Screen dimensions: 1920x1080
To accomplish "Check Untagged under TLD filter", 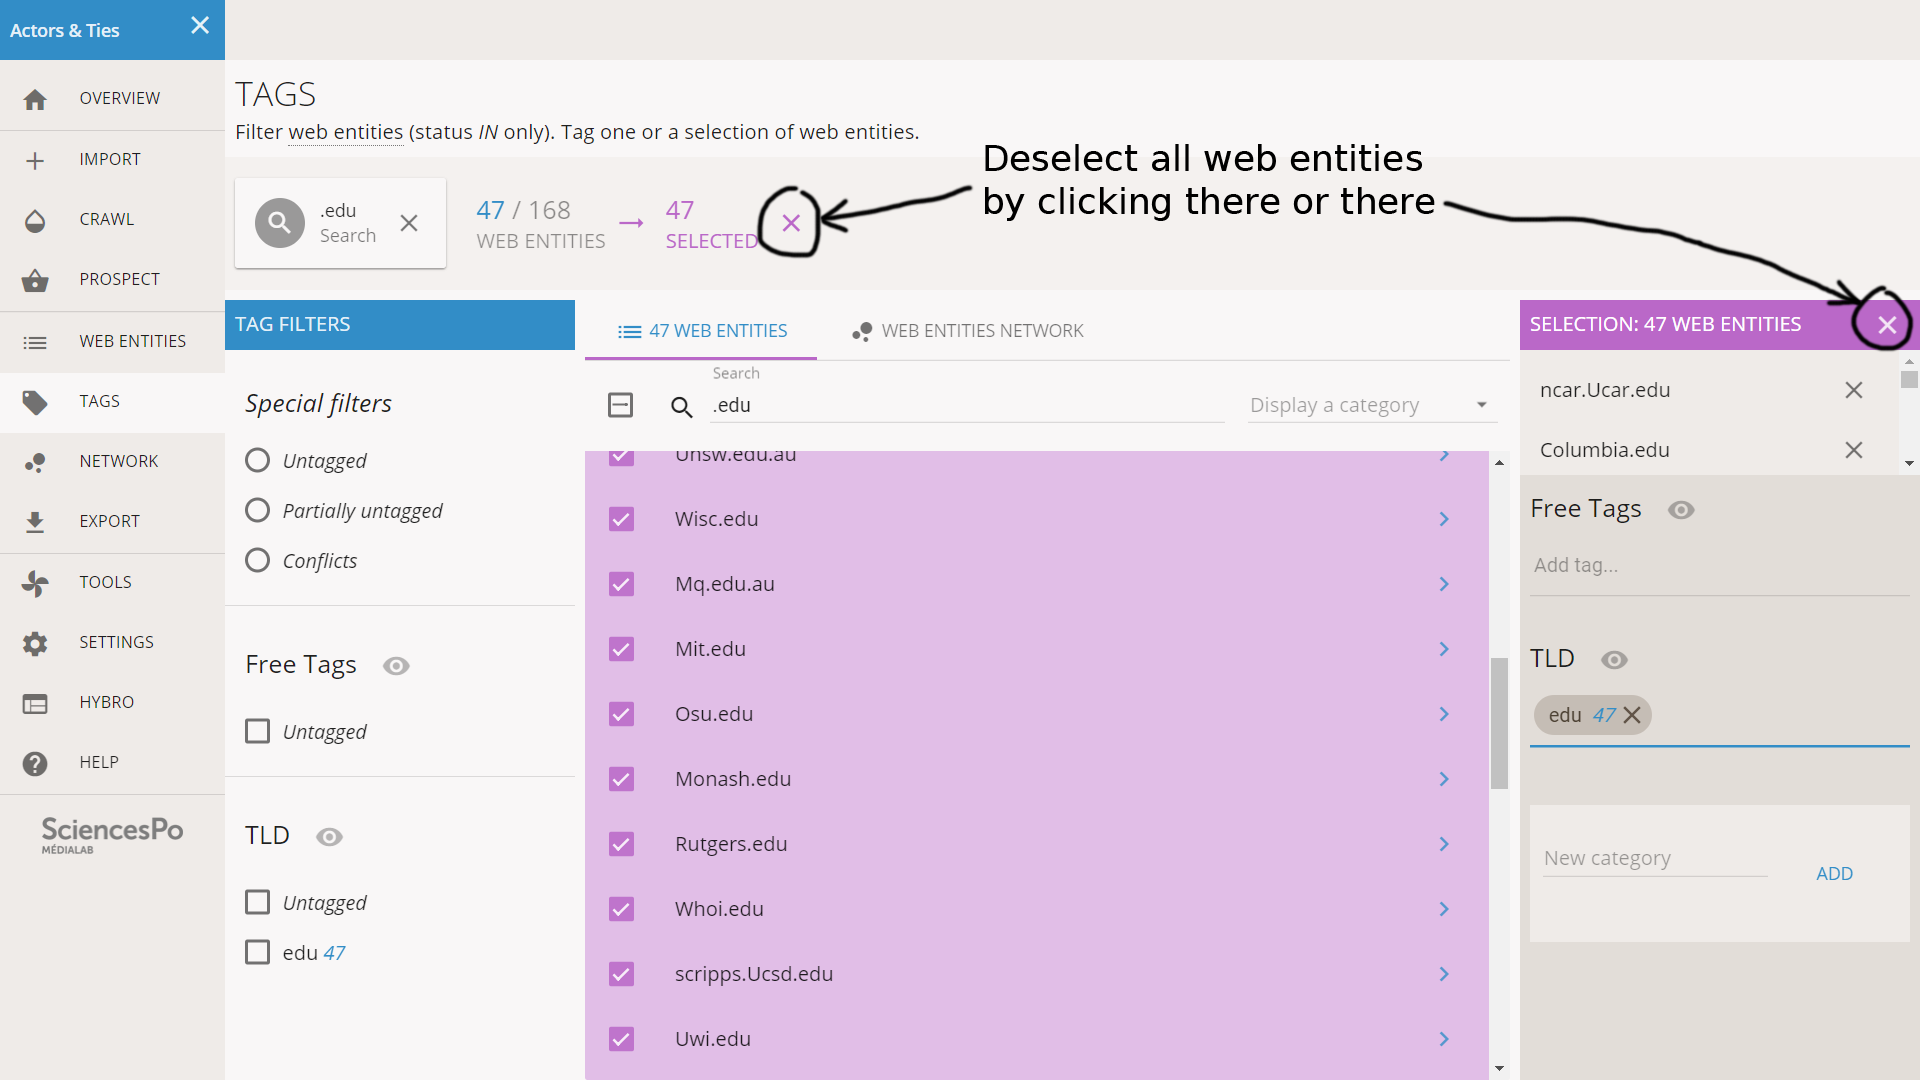I will [257, 902].
